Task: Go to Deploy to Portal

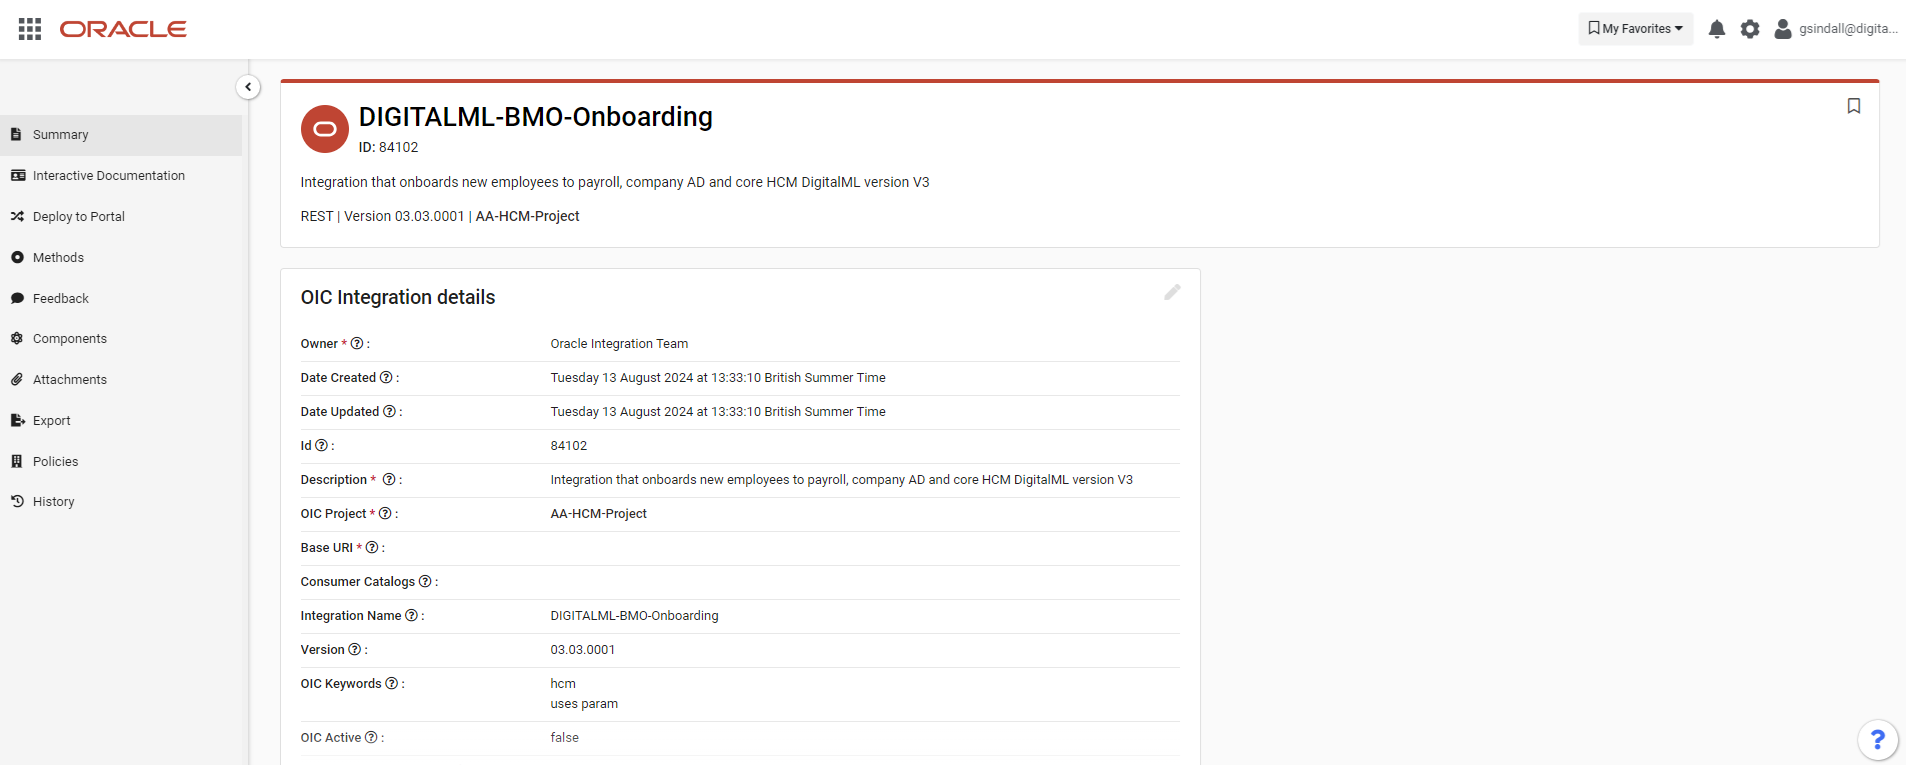Action: coord(121,217)
